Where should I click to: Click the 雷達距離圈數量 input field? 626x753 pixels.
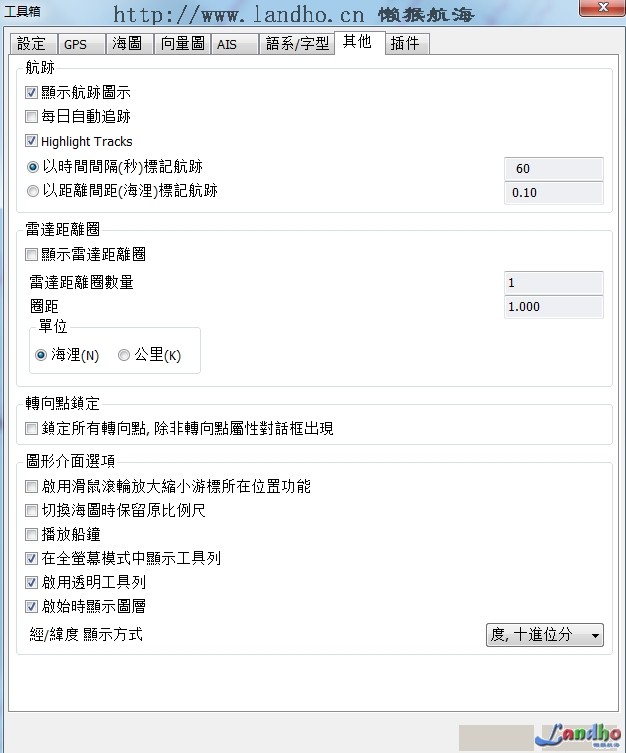tap(553, 283)
